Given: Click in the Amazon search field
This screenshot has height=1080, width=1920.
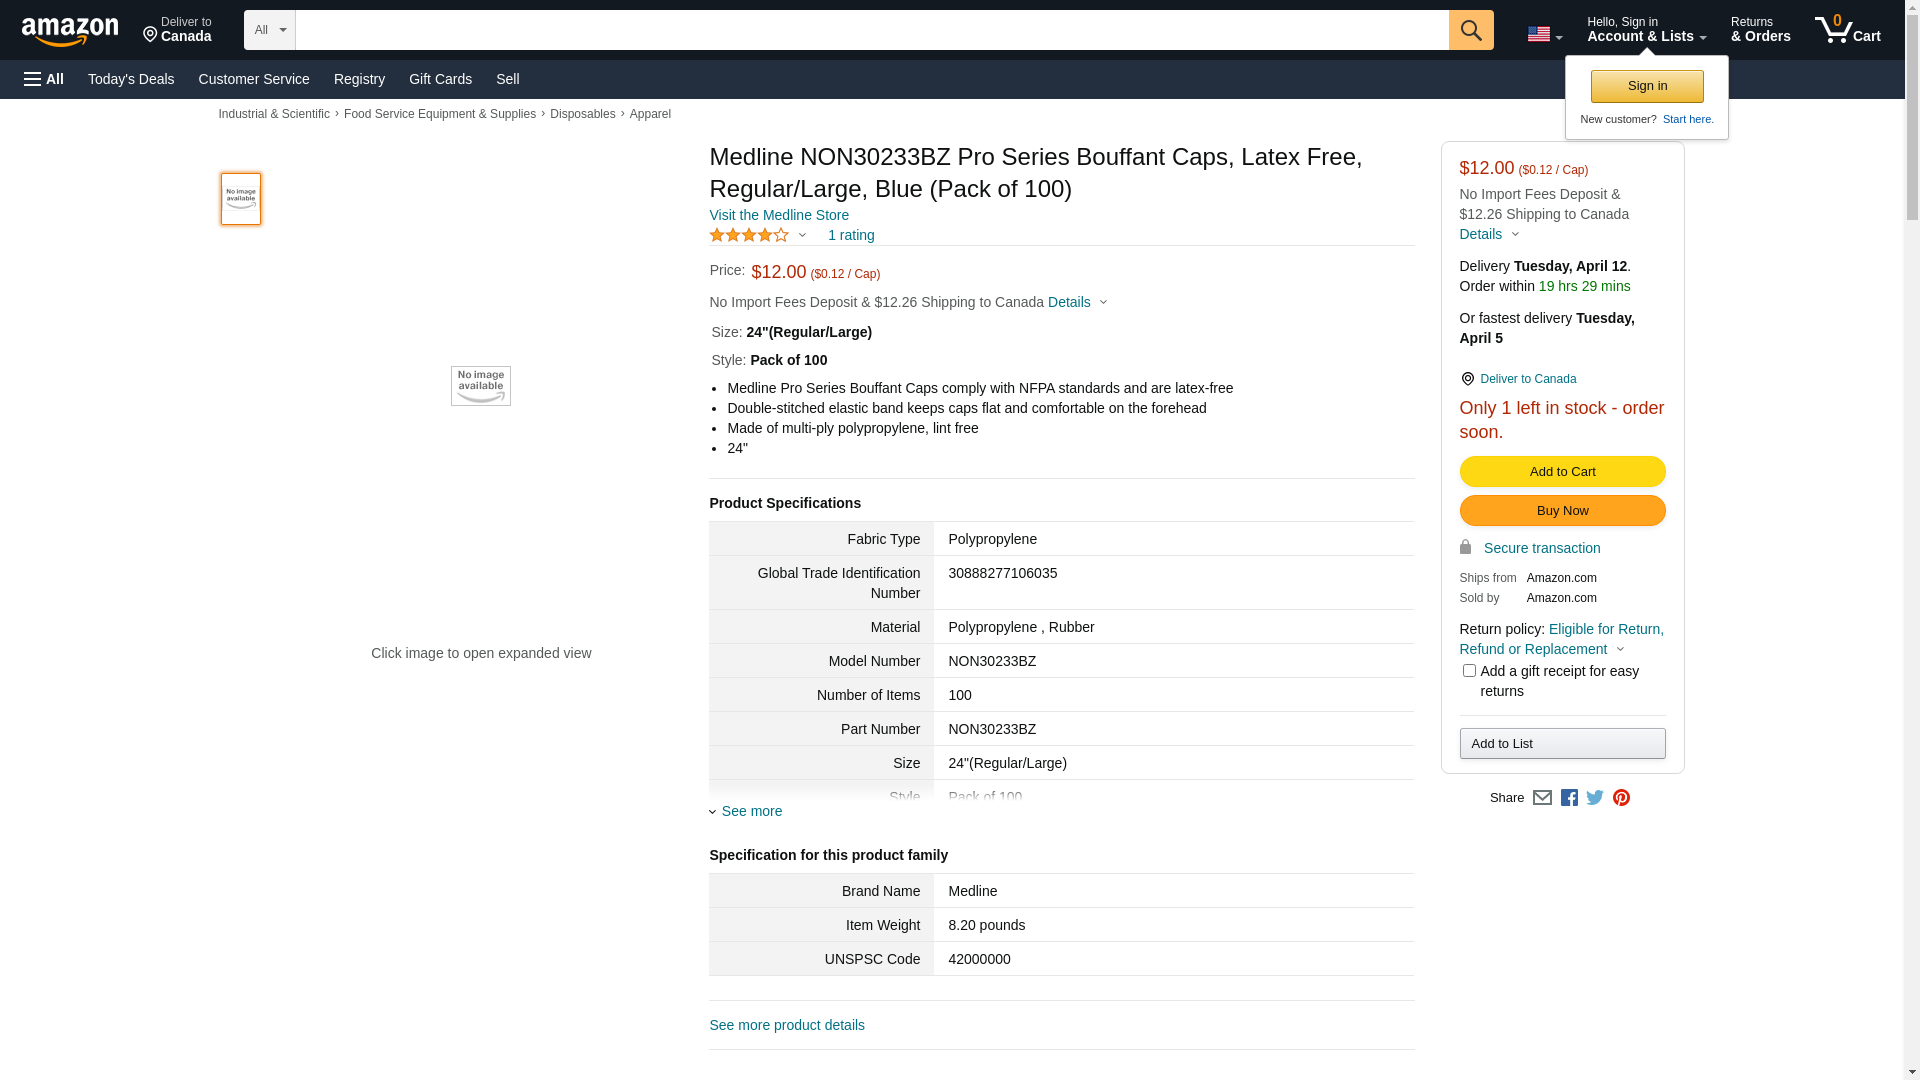Looking at the screenshot, I should 871,30.
